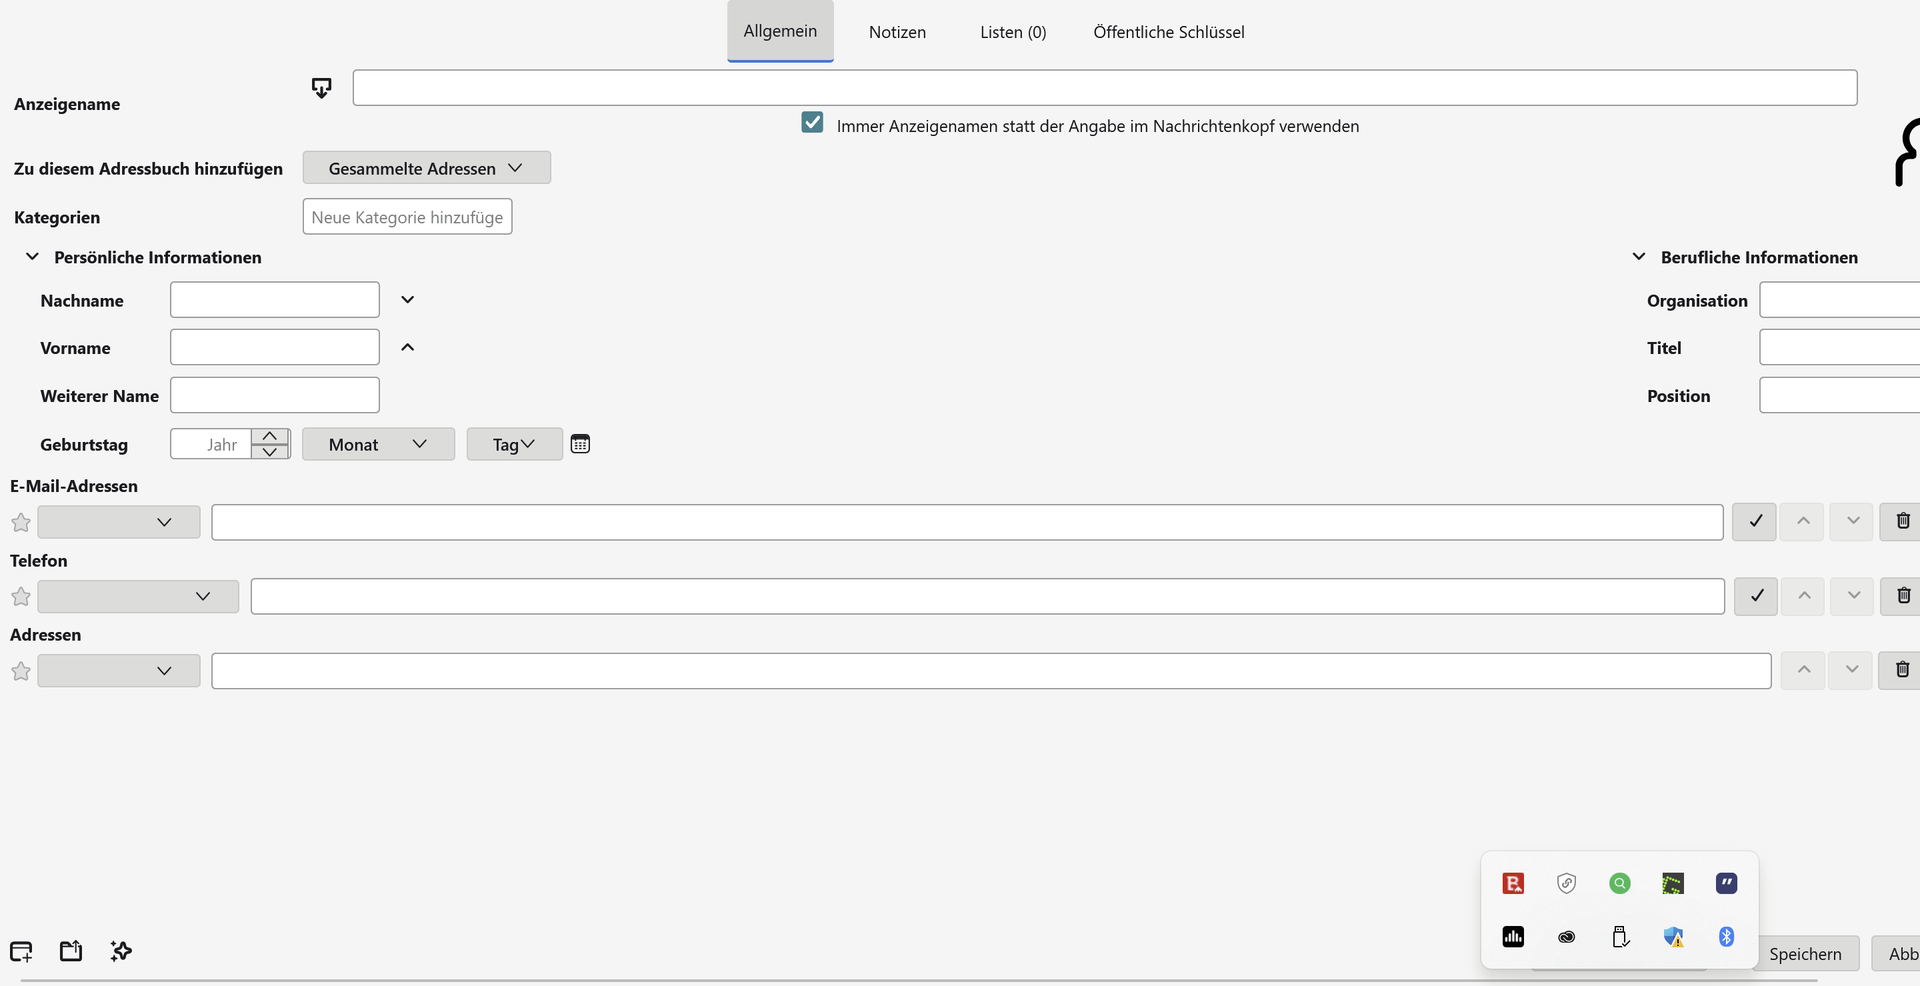Decrease the birth year with stepper down
1920x986 pixels.
pos(270,452)
